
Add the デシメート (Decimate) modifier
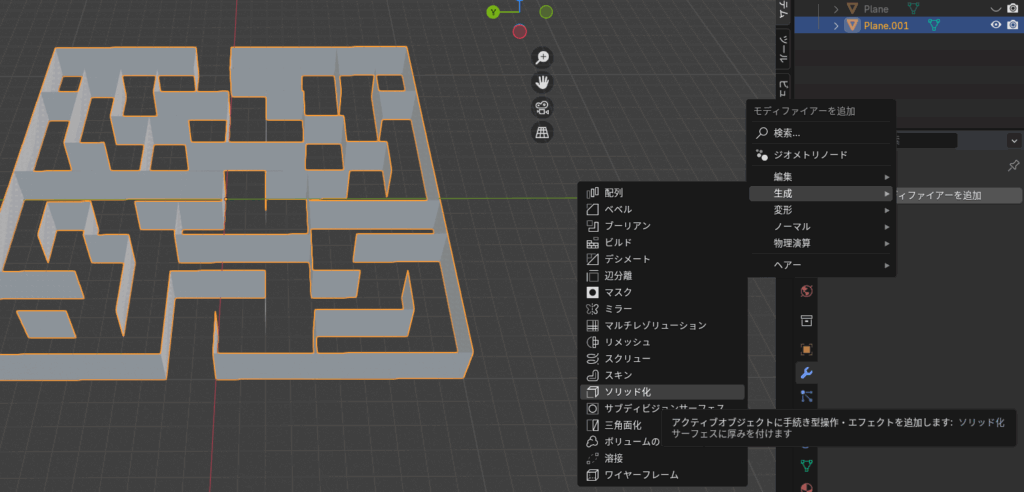(x=662, y=259)
